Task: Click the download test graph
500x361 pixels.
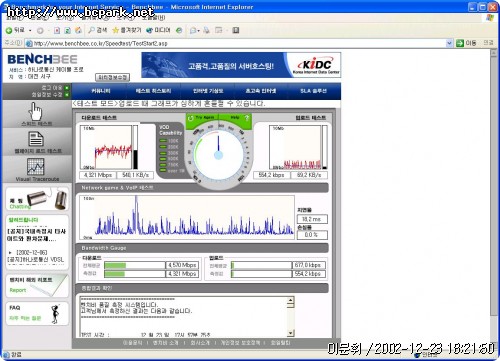Action: click(106, 147)
